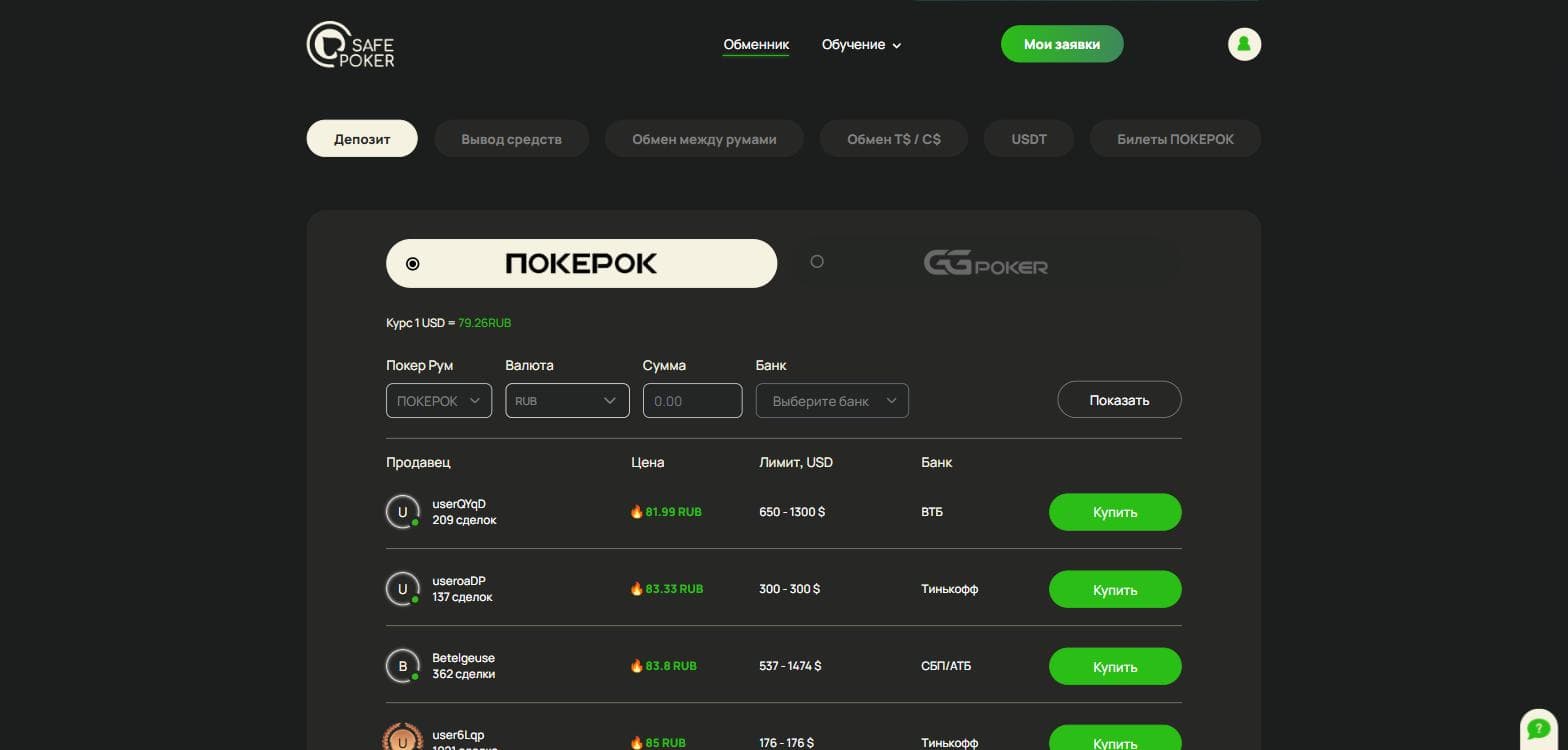Click the limit 650 - 1300 $
The height and width of the screenshot is (750, 1568).
(792, 512)
